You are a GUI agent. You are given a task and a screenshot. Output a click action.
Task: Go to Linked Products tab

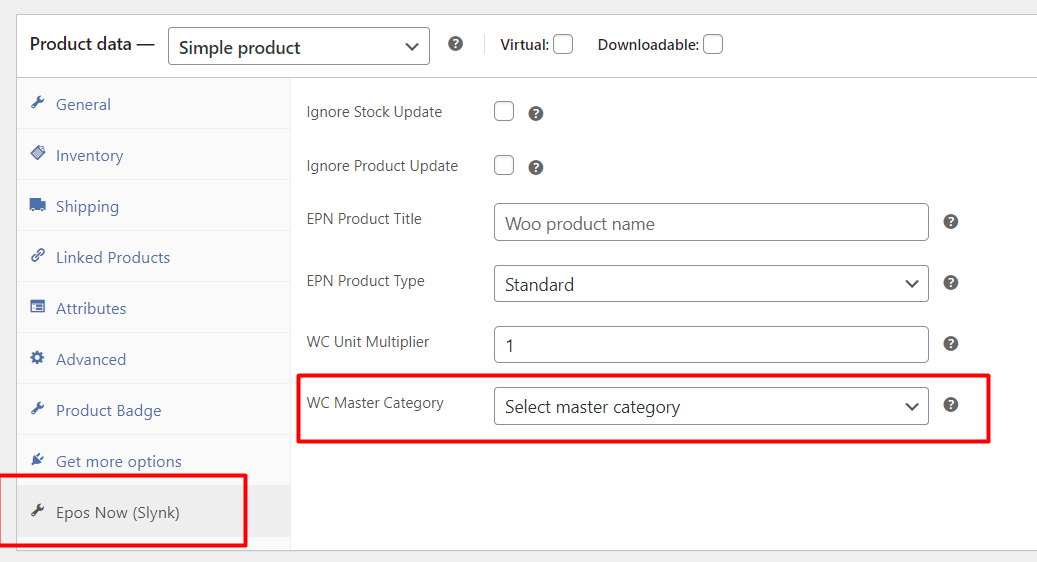[x=112, y=258]
